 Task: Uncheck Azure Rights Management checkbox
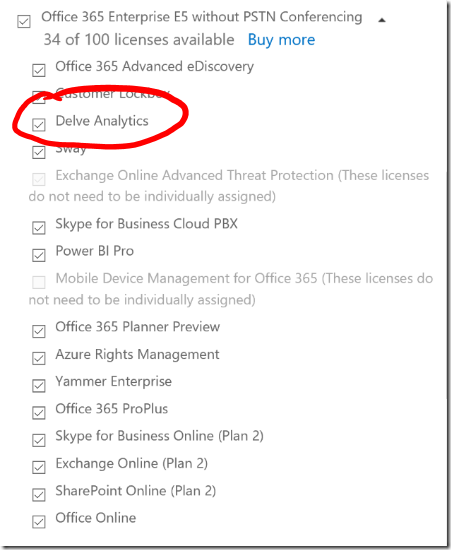pyautogui.click(x=39, y=358)
